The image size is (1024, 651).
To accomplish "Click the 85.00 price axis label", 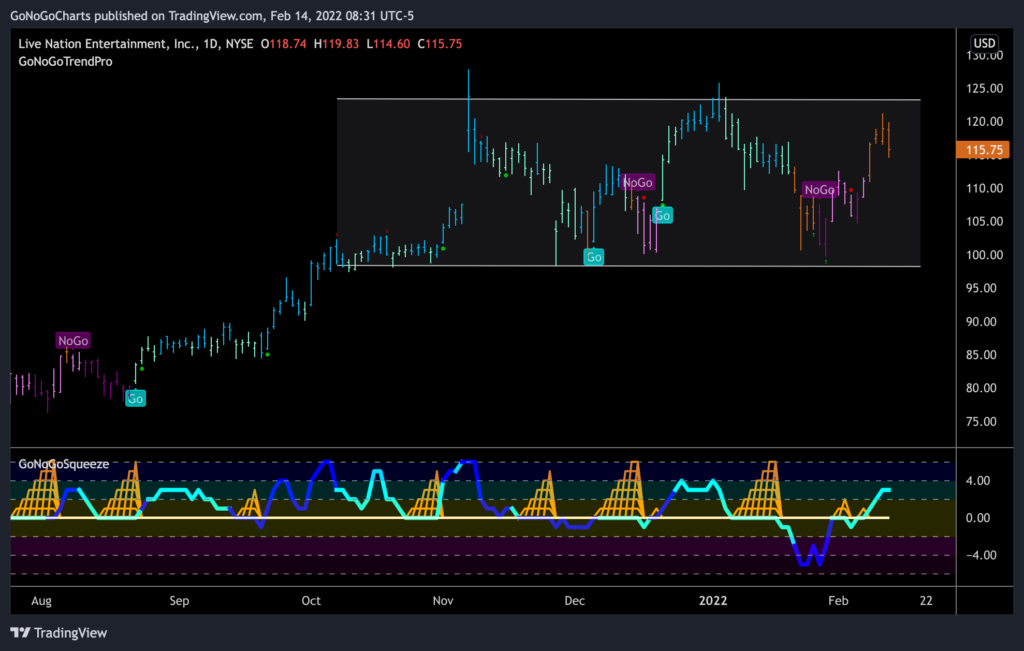I will pos(982,355).
